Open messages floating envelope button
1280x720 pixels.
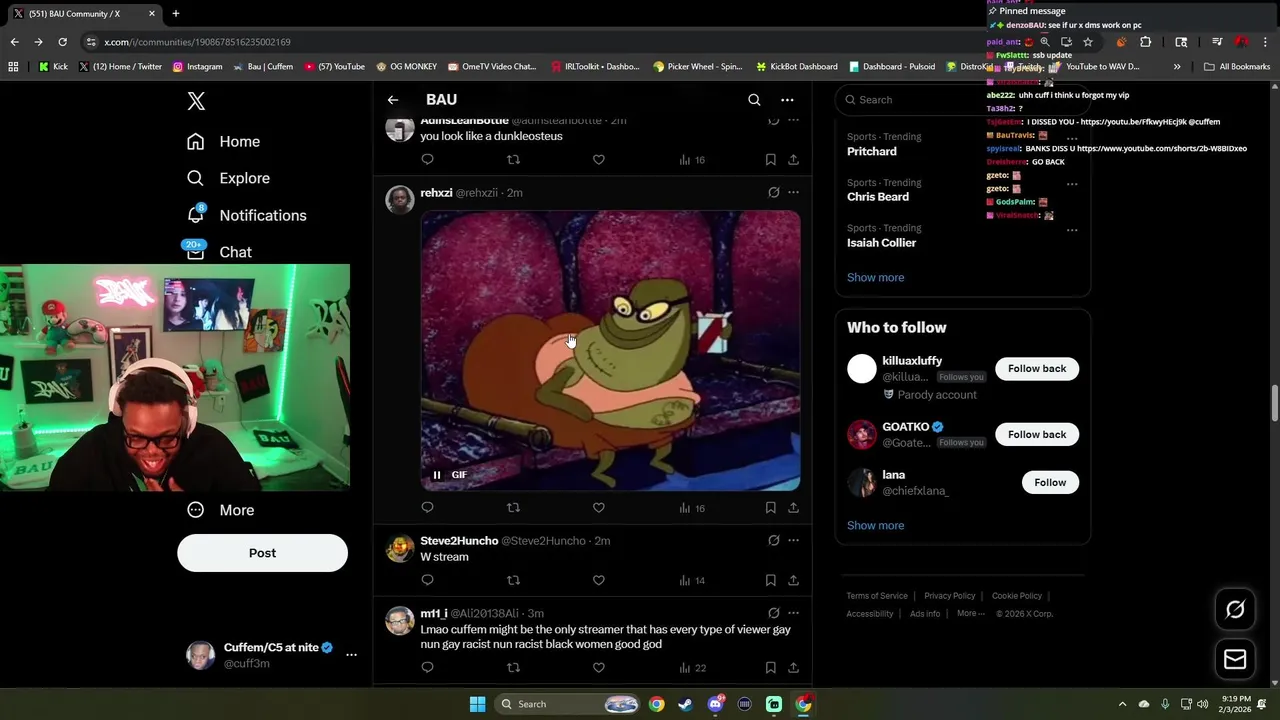click(1235, 659)
